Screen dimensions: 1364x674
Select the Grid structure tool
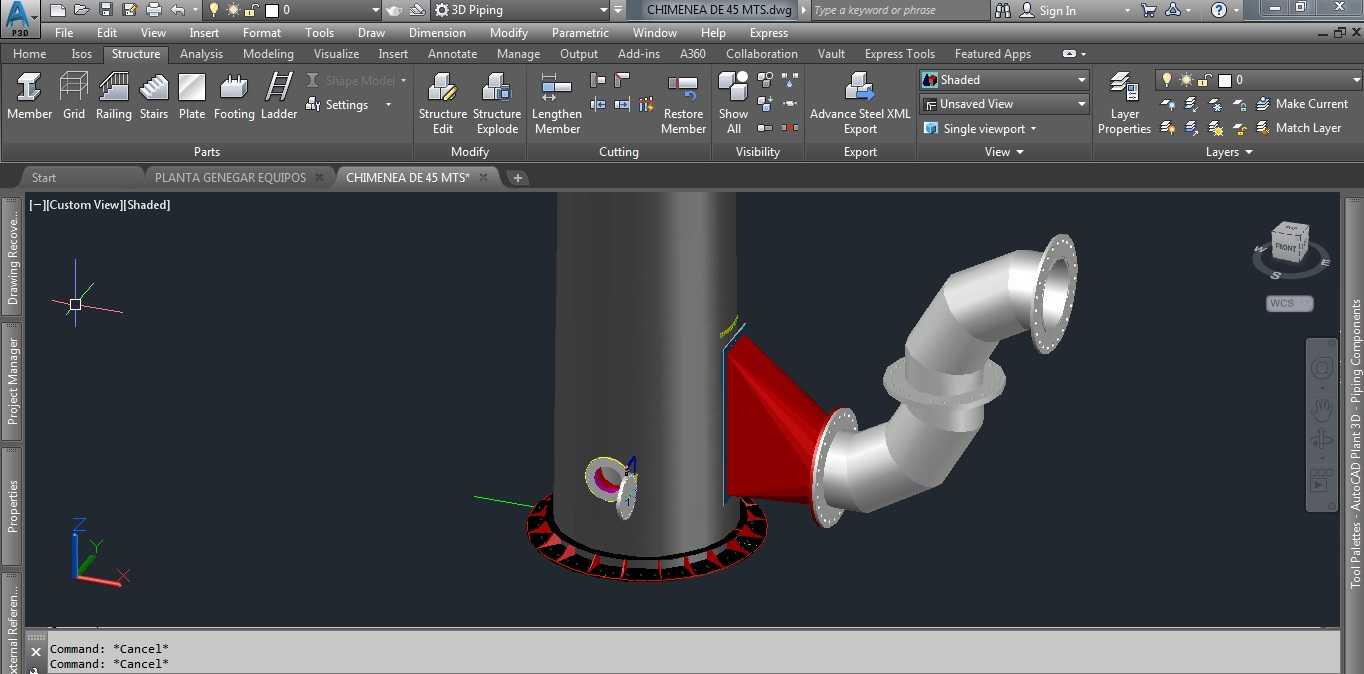pyautogui.click(x=74, y=96)
